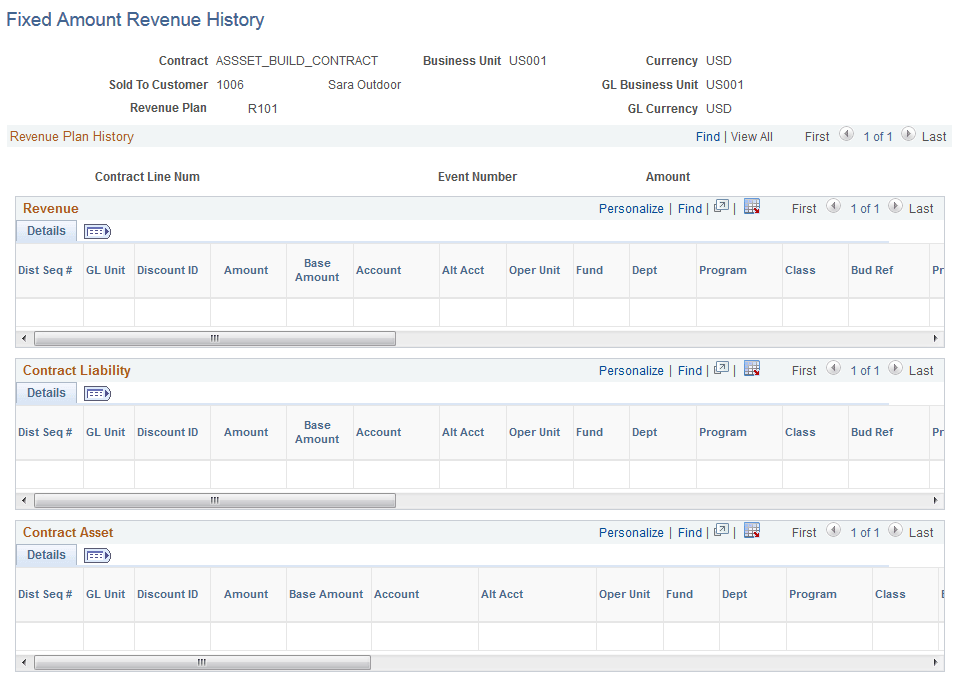Click the Dist Seq # field in Revenue grid
Viewport: 957px width, 686px height.
click(45, 310)
